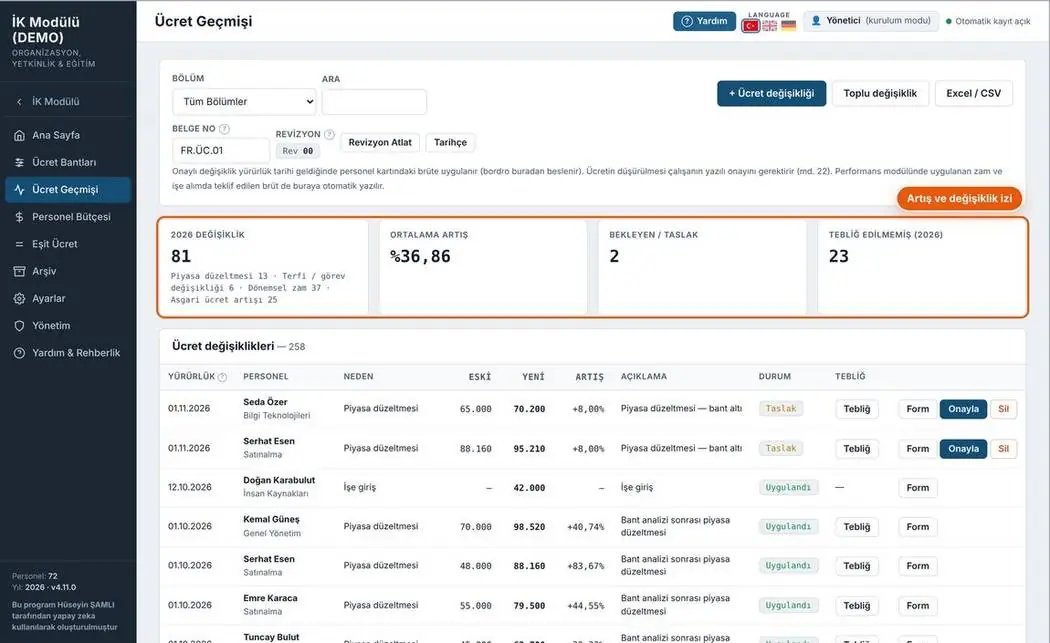
Task: Click the help icon next to REVİZYON
Action: pos(329,135)
